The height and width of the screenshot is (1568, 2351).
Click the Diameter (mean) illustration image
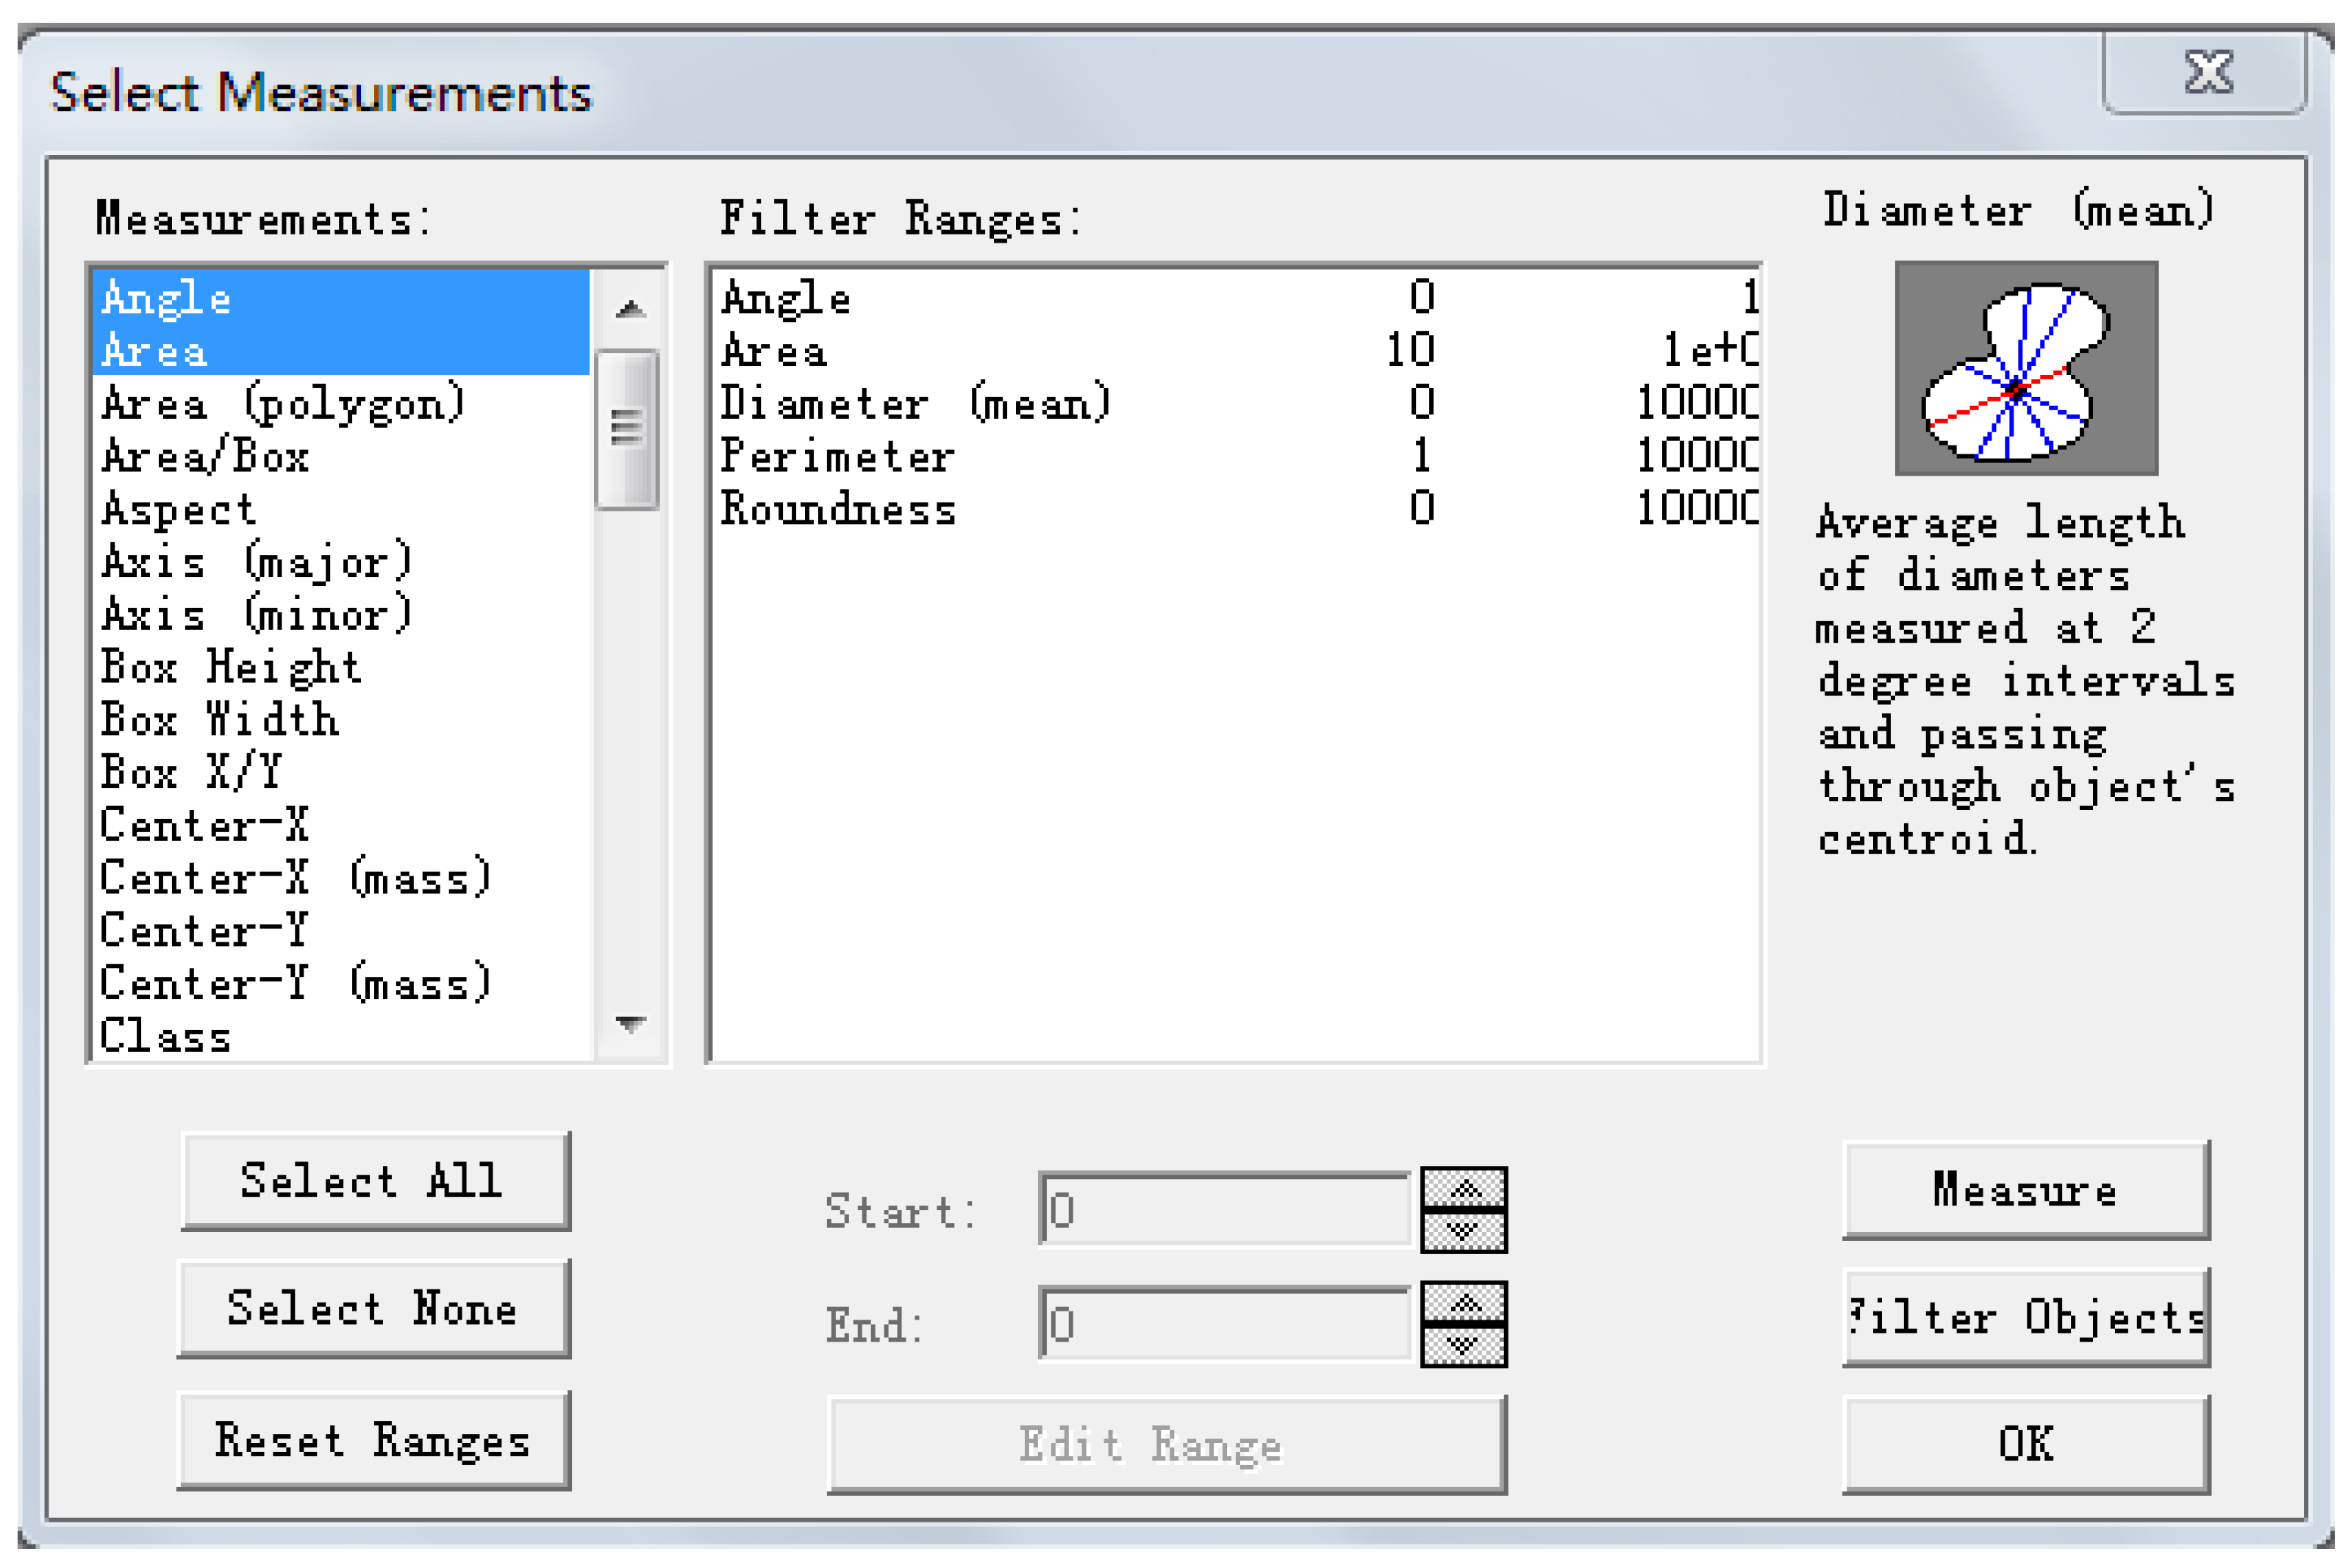(2025, 368)
